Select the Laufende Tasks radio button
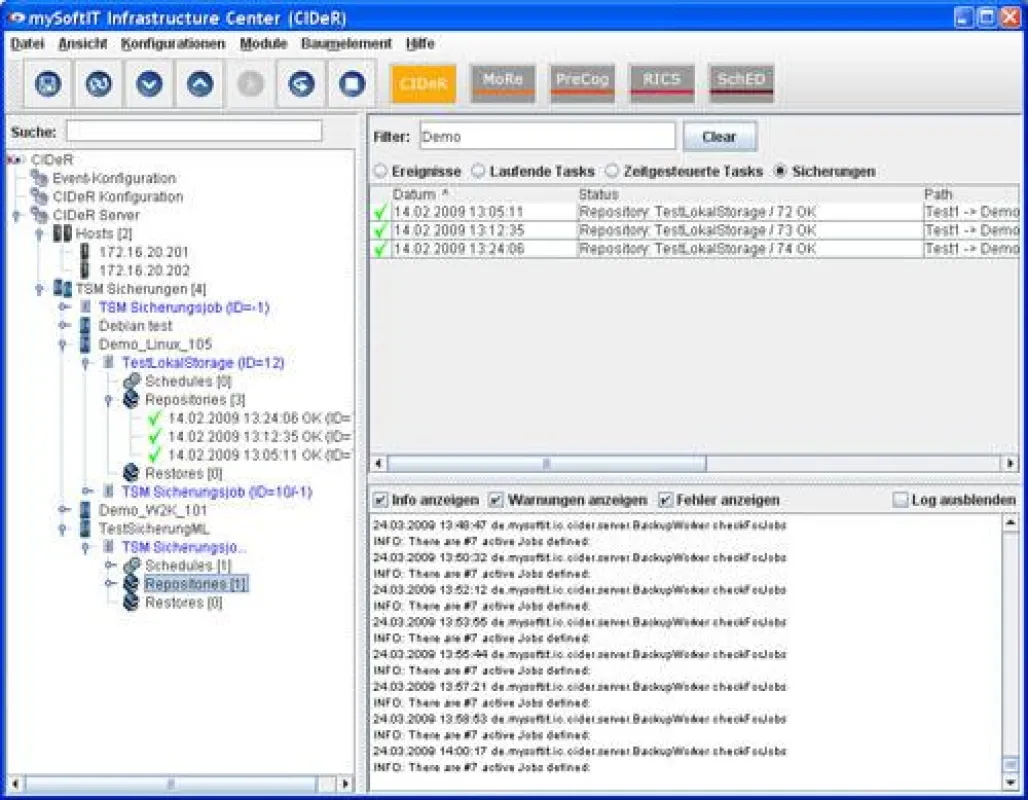1028x800 pixels. pos(479,170)
